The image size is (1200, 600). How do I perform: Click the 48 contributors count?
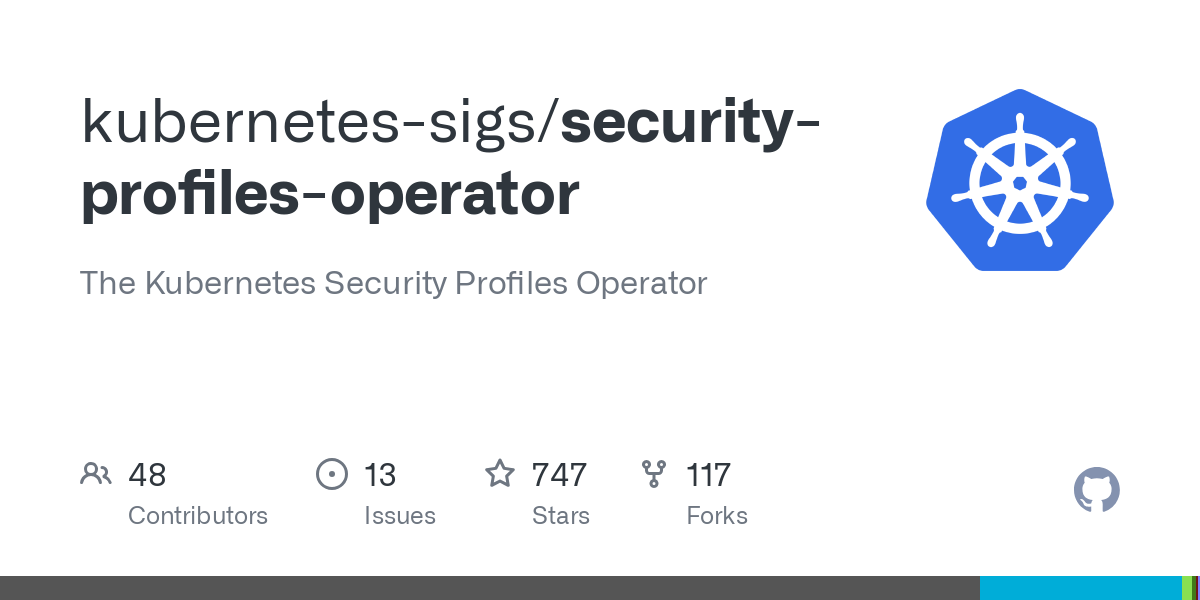click(x=147, y=474)
